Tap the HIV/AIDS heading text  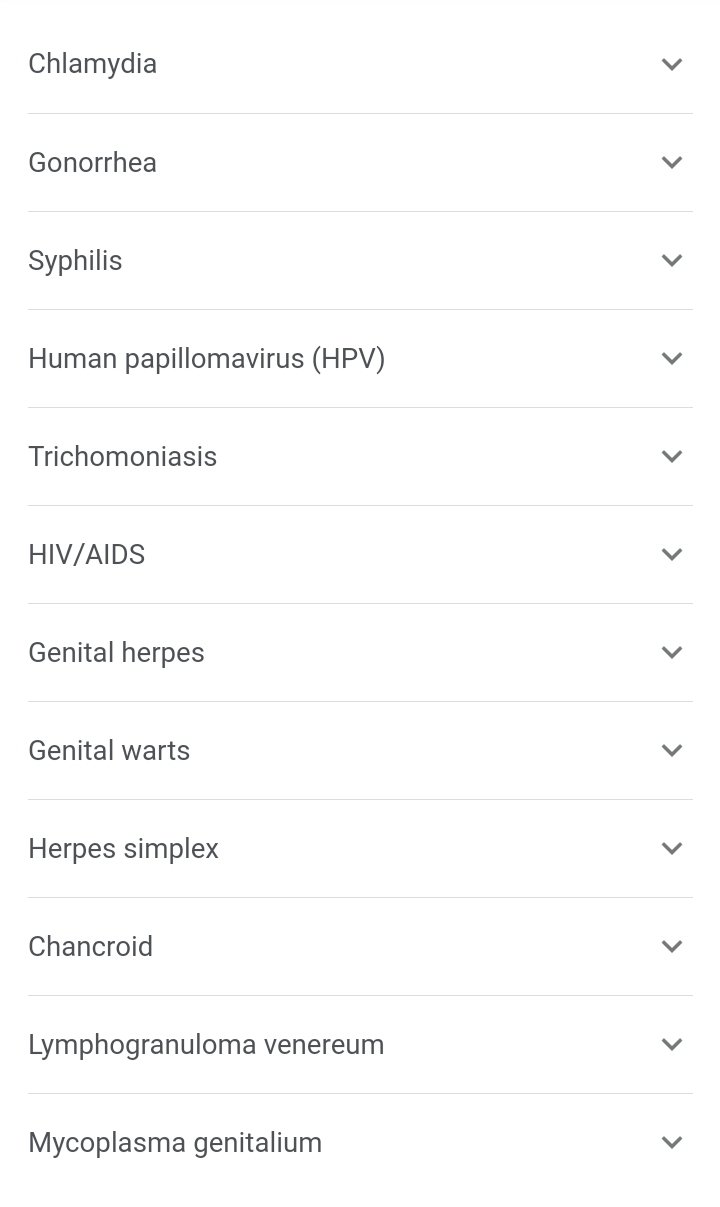(86, 554)
